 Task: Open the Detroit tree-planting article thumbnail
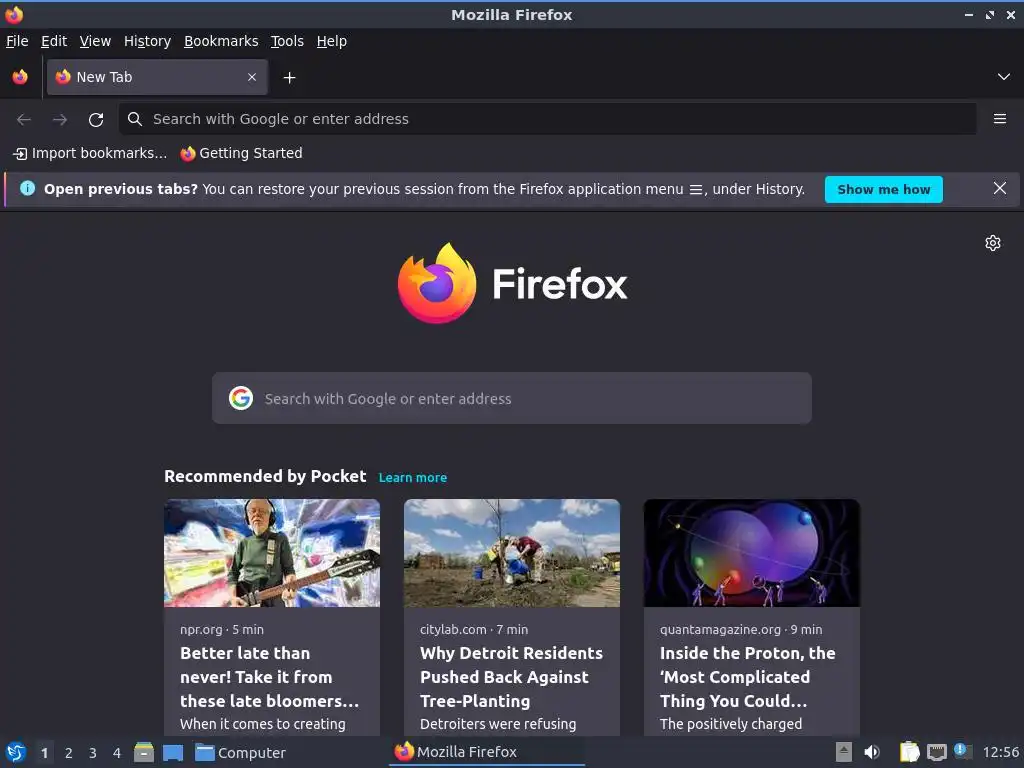[512, 553]
